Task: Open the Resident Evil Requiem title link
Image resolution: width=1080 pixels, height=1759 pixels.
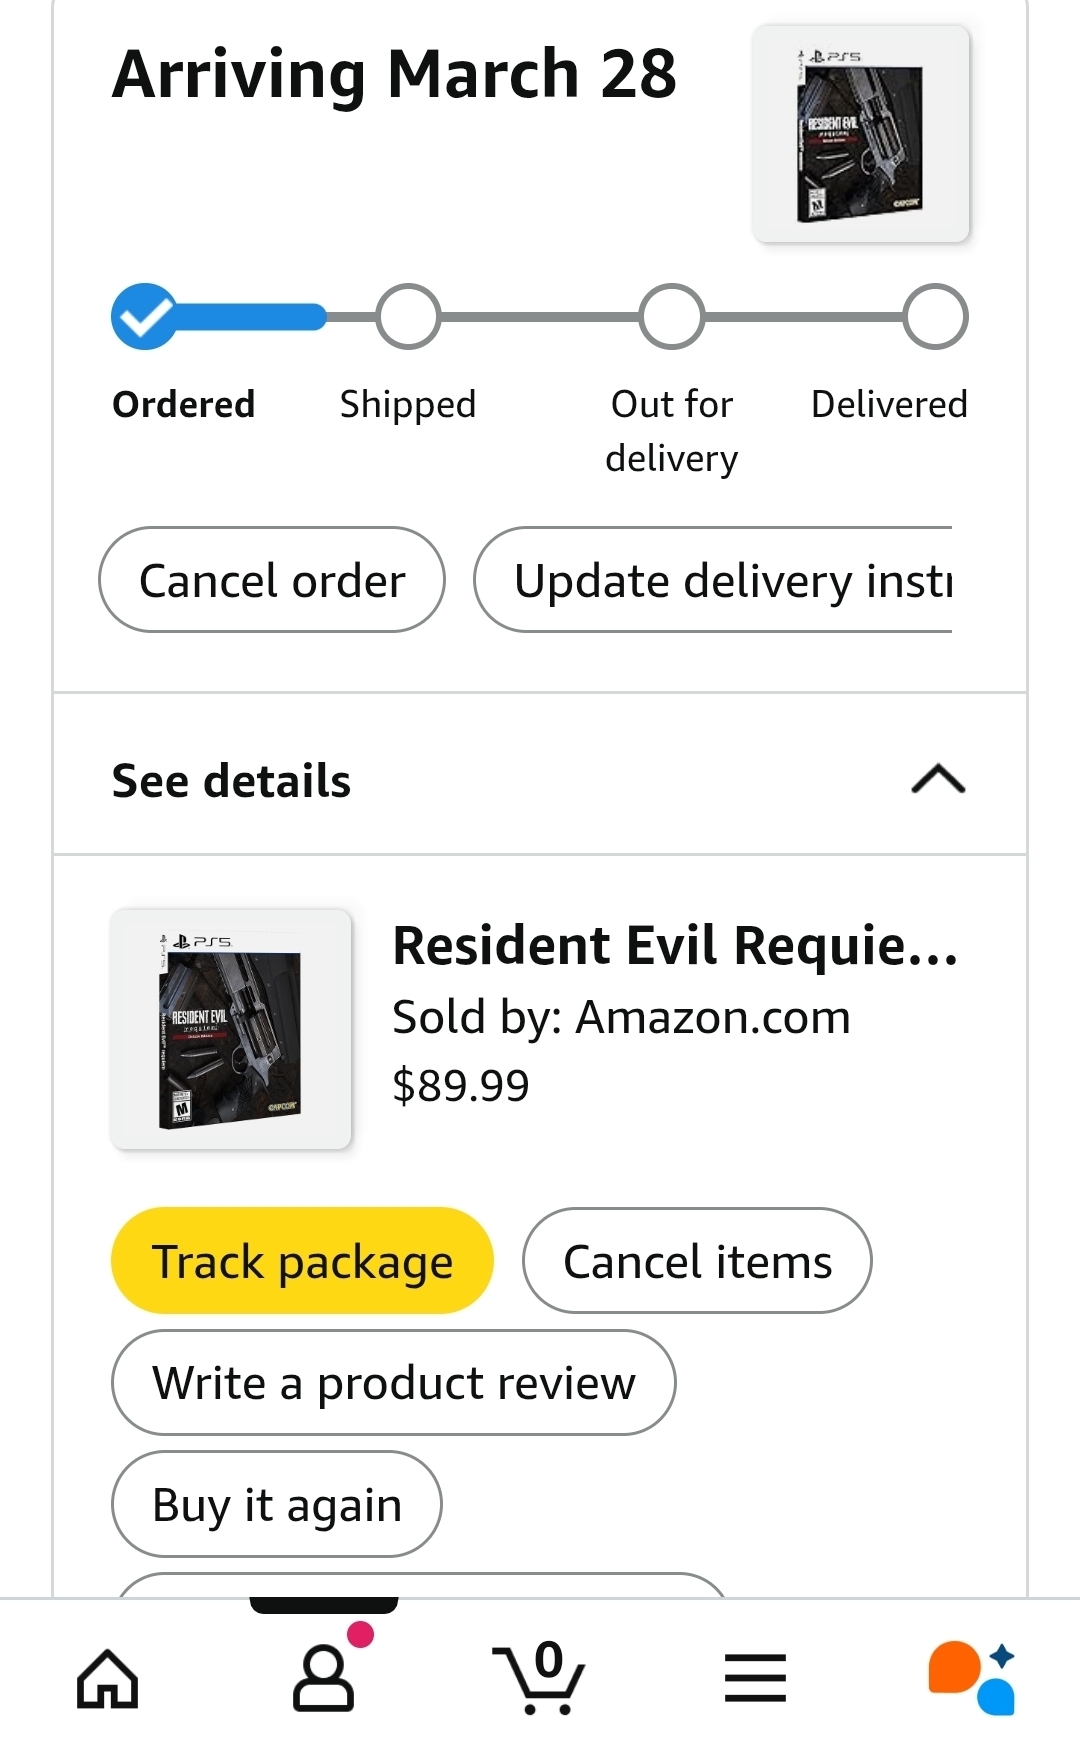Action: [675, 945]
